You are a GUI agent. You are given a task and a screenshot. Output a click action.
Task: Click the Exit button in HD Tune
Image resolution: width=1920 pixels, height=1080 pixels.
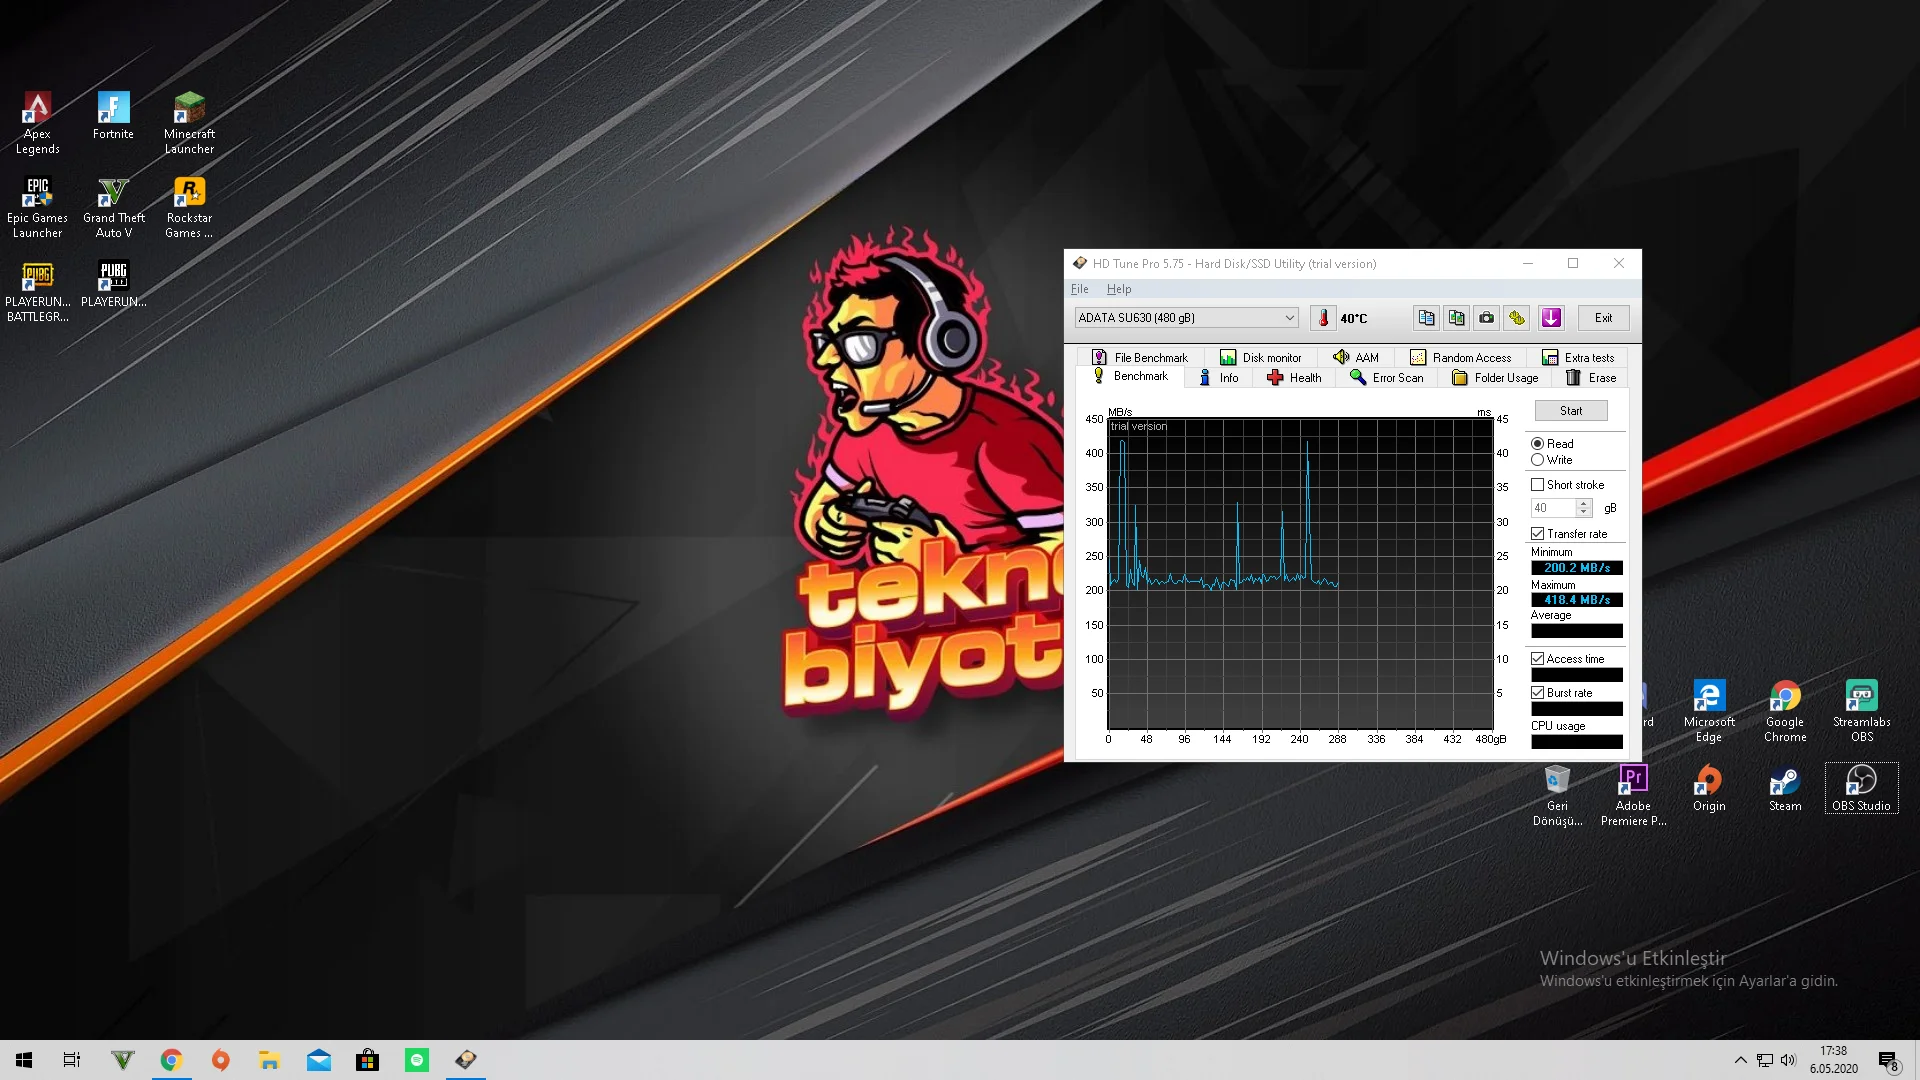(x=1603, y=318)
